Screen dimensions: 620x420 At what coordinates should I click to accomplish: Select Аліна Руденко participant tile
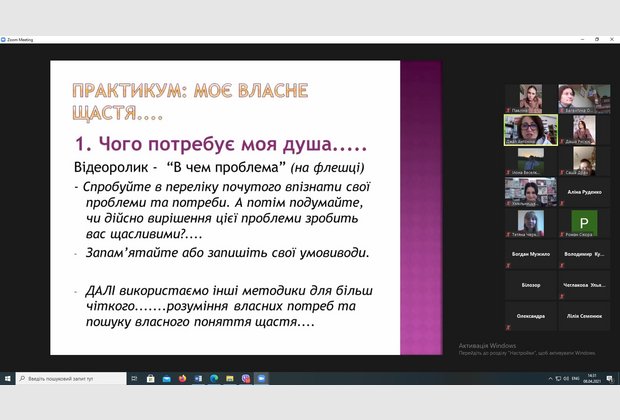click(x=584, y=192)
